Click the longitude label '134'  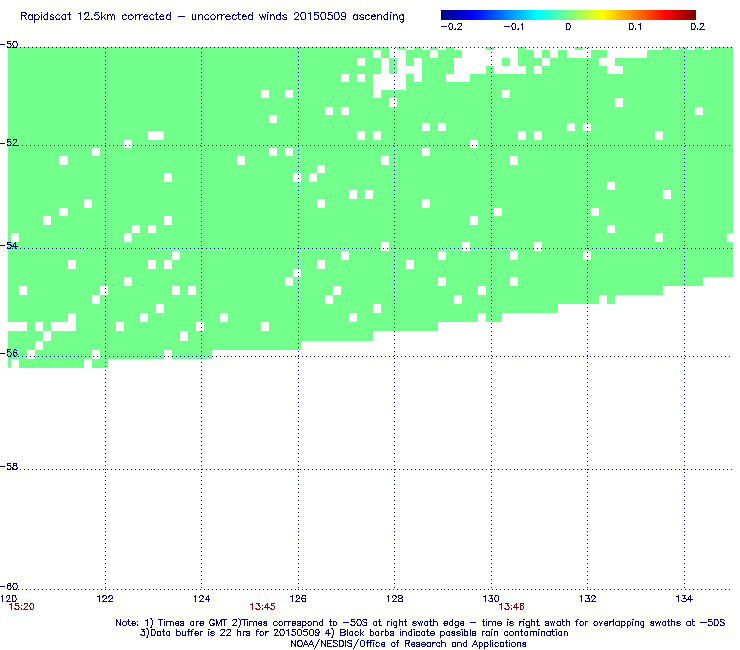pos(684,599)
